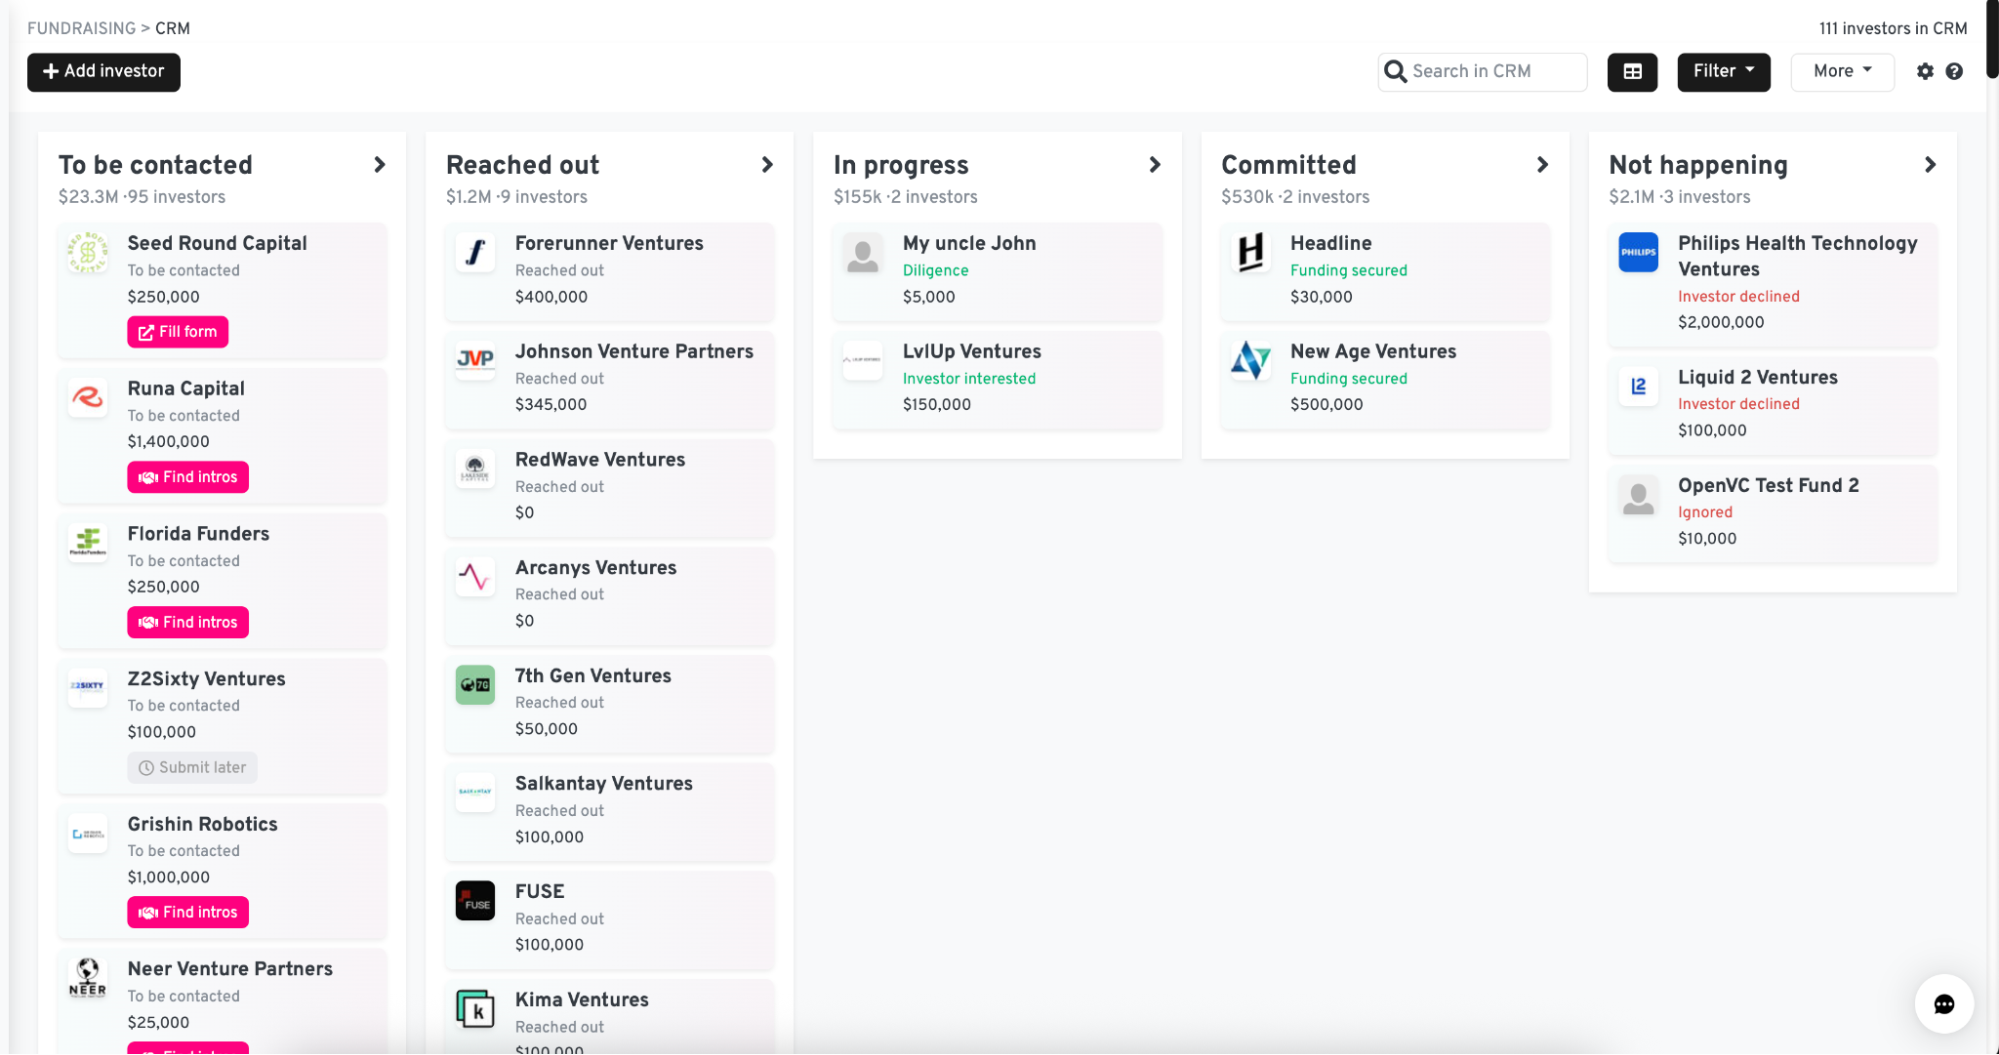
Task: Click the 7th Gen Ventures logo
Action: [475, 684]
